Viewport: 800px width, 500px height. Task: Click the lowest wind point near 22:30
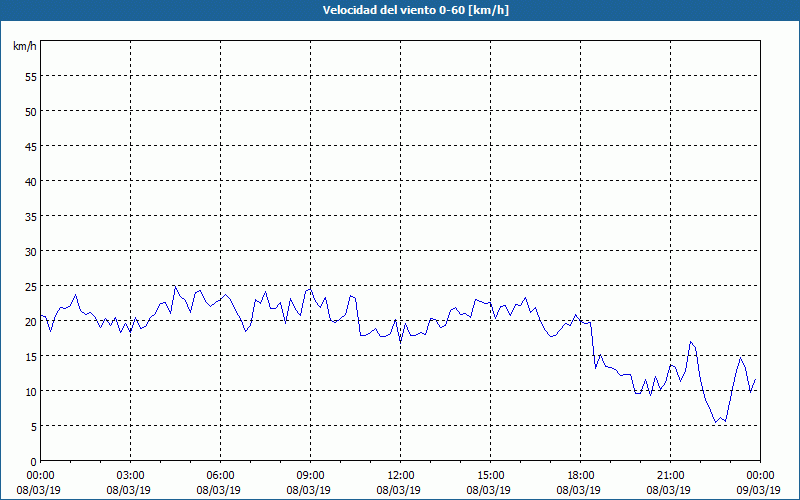click(715, 422)
